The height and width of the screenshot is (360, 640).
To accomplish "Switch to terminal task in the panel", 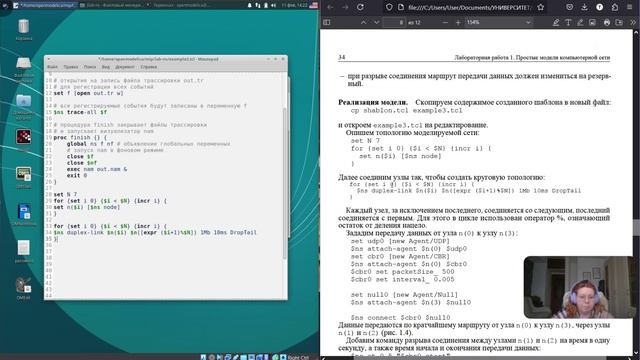I will [x=178, y=5].
